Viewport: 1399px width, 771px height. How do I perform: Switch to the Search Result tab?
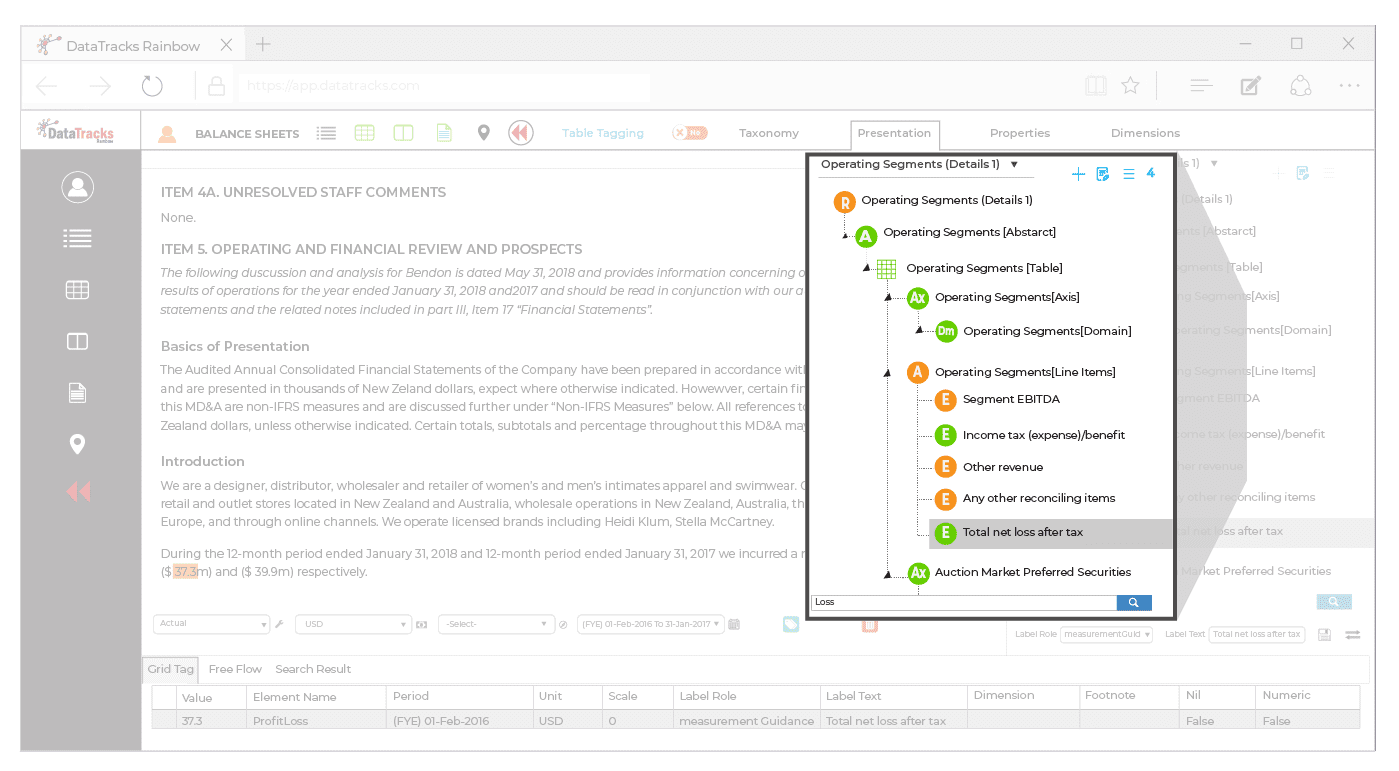[x=313, y=669]
